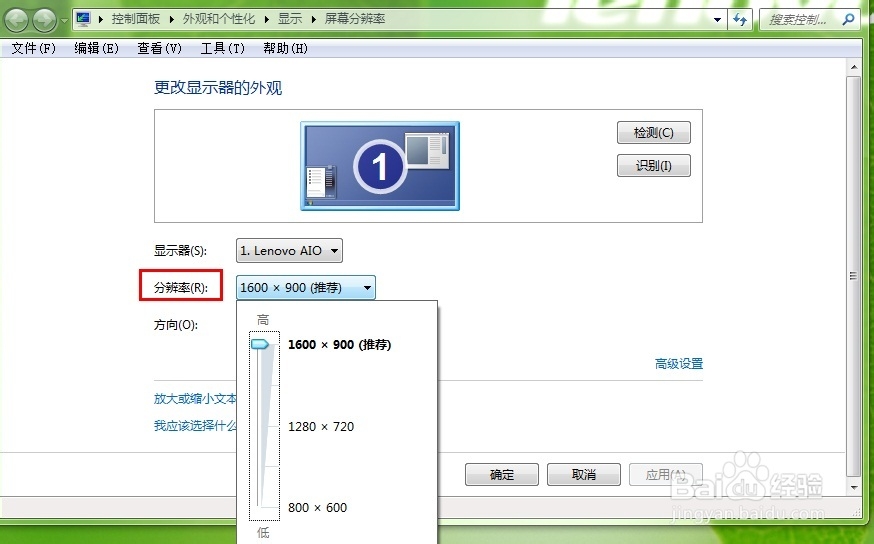Click the 检测(C) button
The width and height of the screenshot is (874, 544).
tap(653, 133)
